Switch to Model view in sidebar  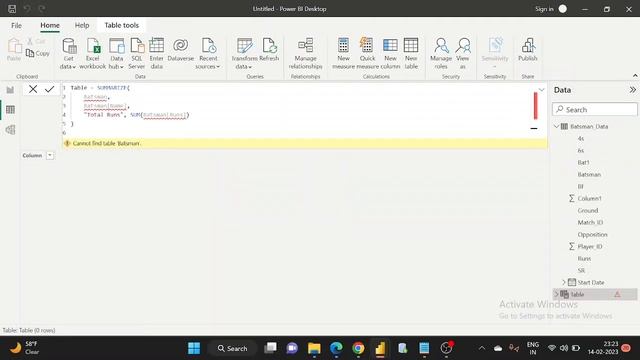10,130
